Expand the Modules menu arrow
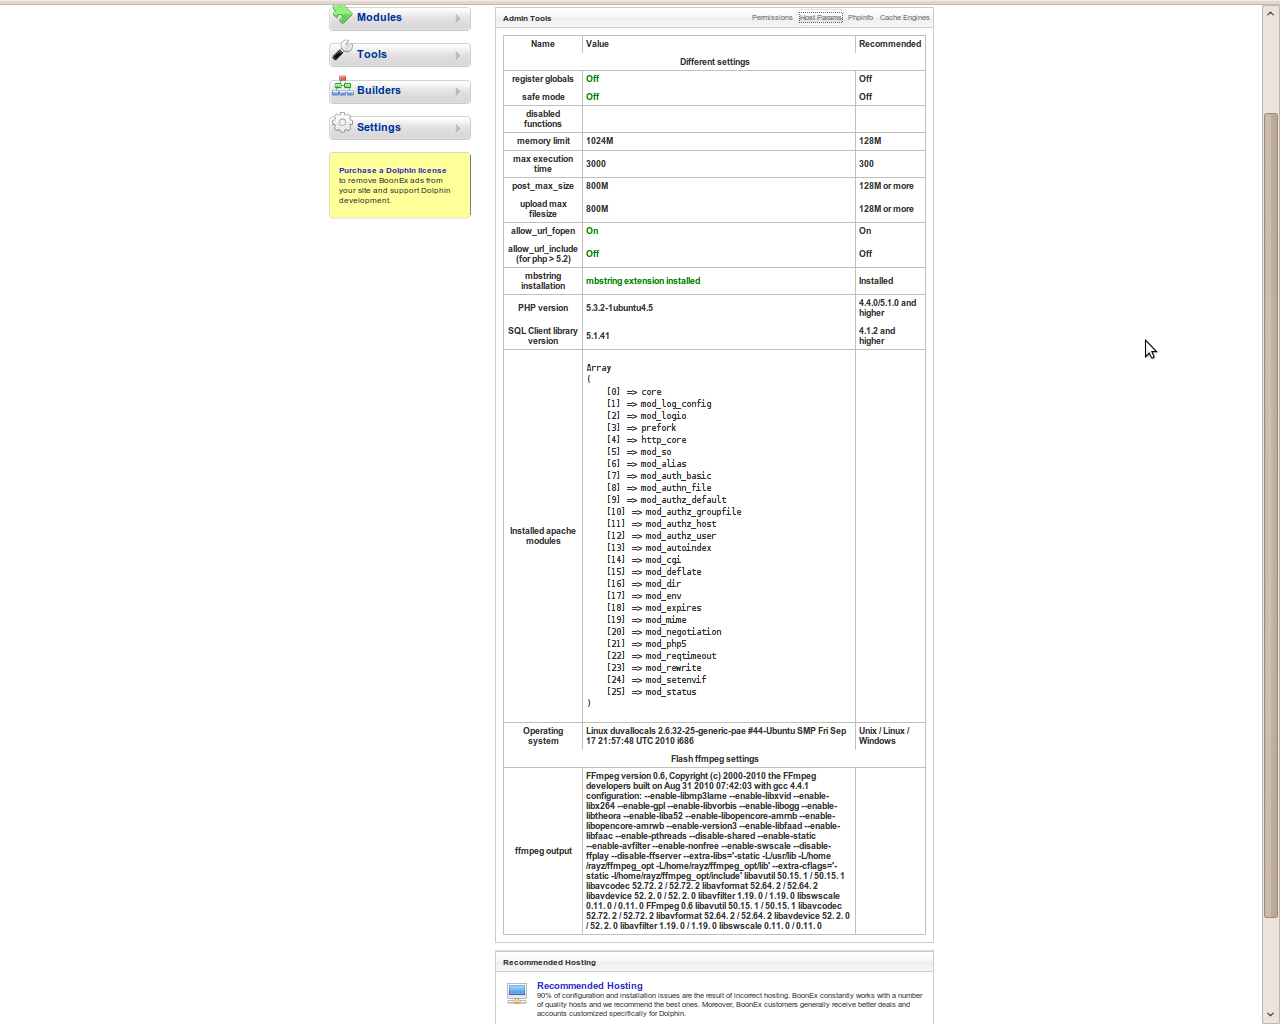 point(458,19)
